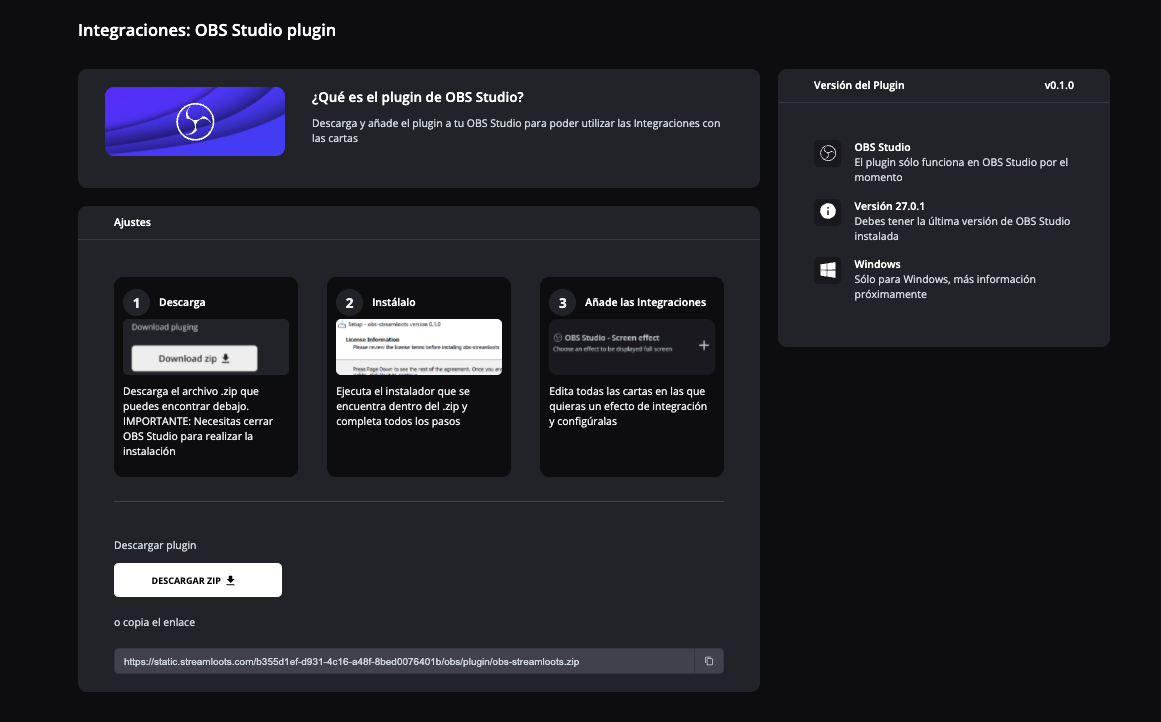
Task: Click the DESCARGAR ZIP button
Action: 198,580
